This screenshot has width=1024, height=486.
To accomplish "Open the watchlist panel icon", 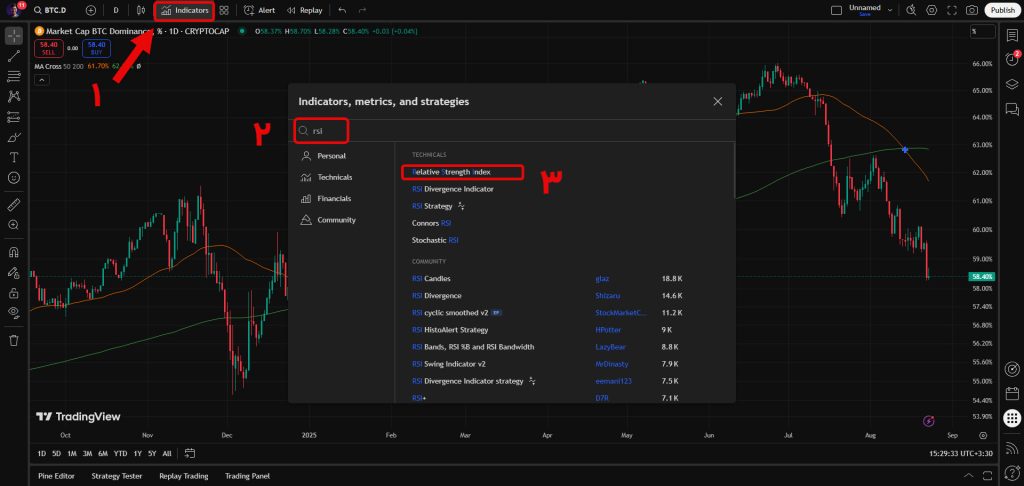I will (x=1012, y=35).
